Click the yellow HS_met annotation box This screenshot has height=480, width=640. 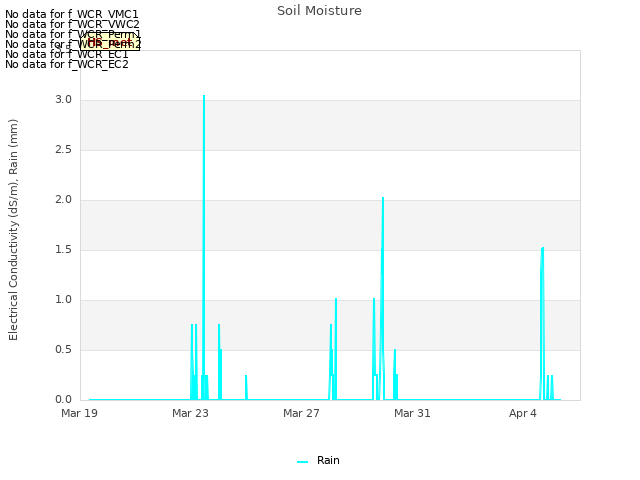click(110, 42)
